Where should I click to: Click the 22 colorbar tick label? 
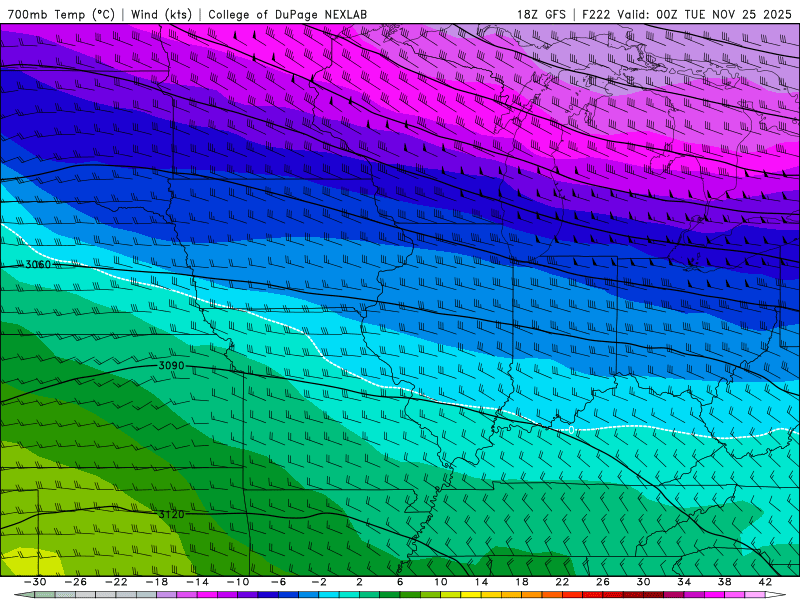pyautogui.click(x=562, y=582)
